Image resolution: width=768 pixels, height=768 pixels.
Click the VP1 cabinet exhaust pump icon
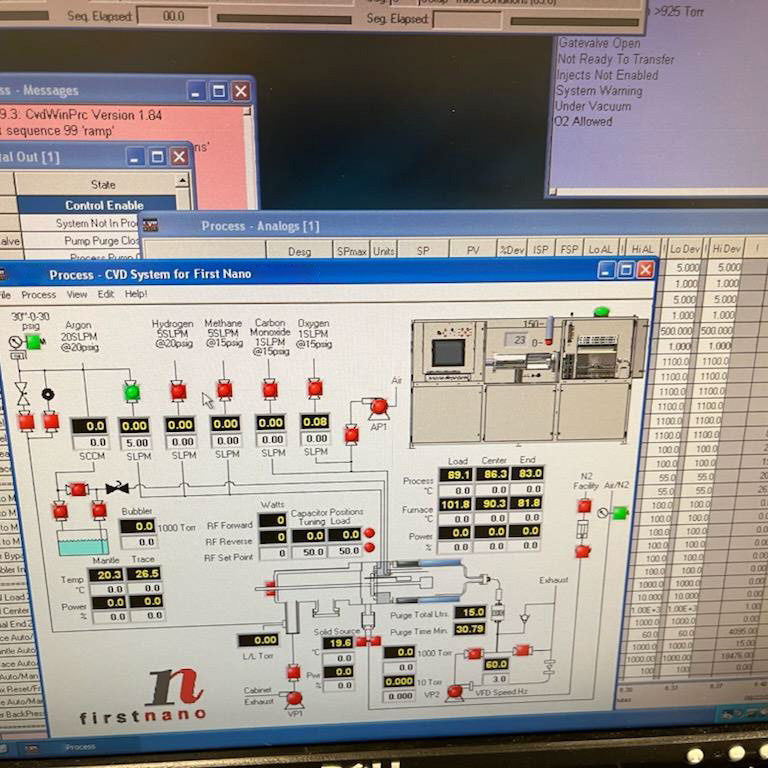pos(294,699)
